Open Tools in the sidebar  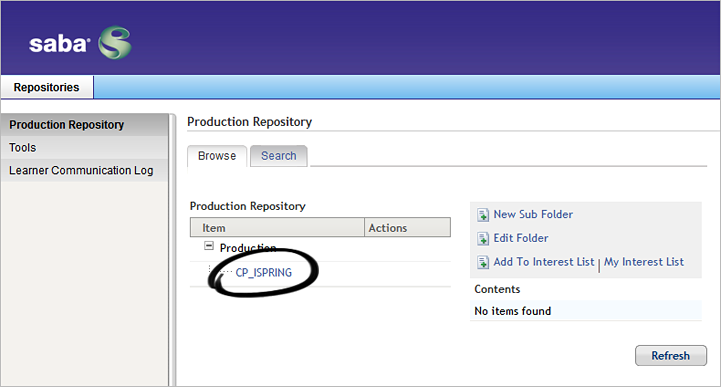click(85, 148)
